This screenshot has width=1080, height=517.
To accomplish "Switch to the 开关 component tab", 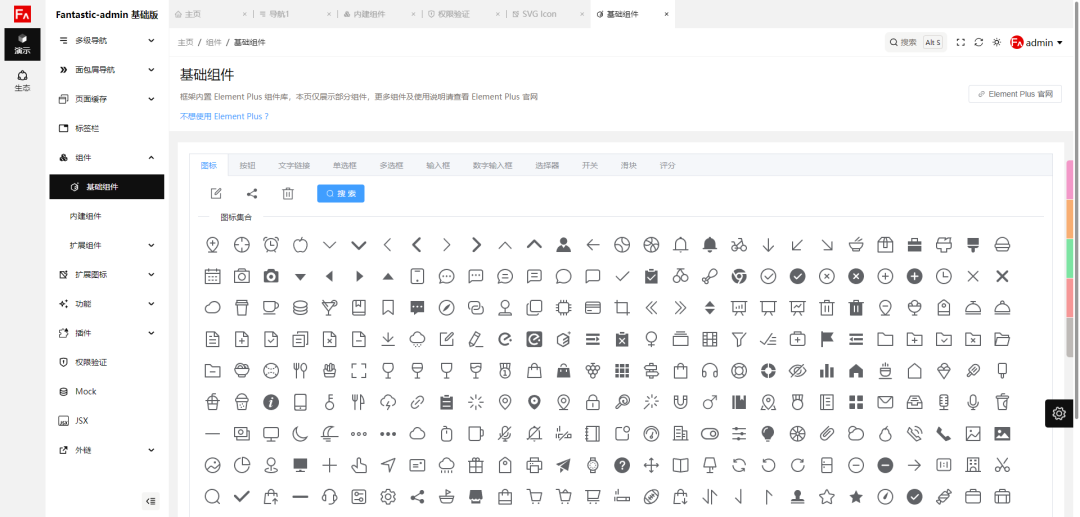I will tap(590, 165).
